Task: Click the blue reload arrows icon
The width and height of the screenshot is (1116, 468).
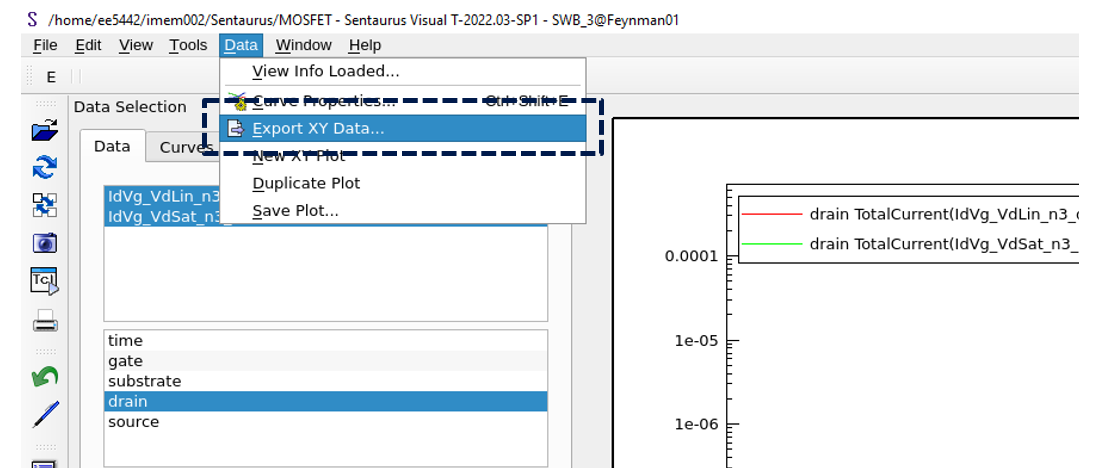Action: (x=45, y=167)
